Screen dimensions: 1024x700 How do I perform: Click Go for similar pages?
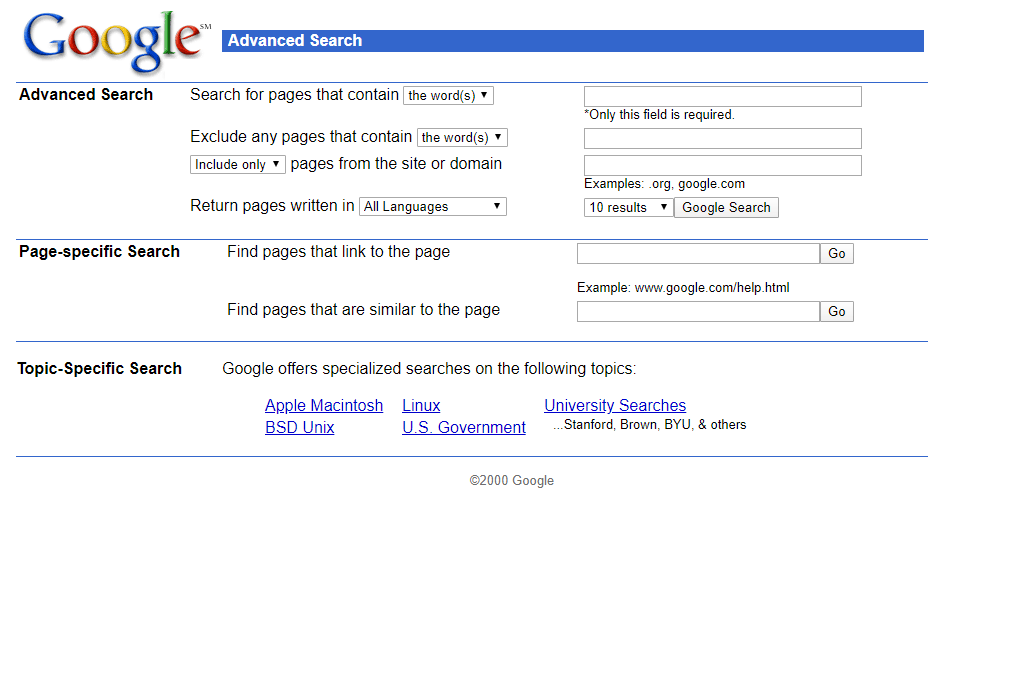[x=837, y=311]
